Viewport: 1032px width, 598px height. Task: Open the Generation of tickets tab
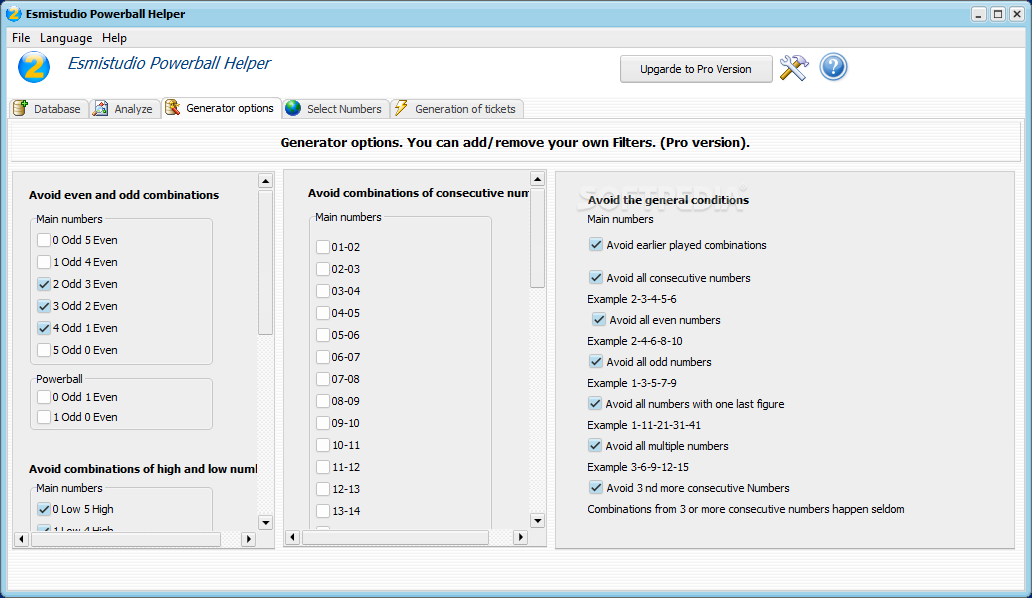tap(457, 109)
